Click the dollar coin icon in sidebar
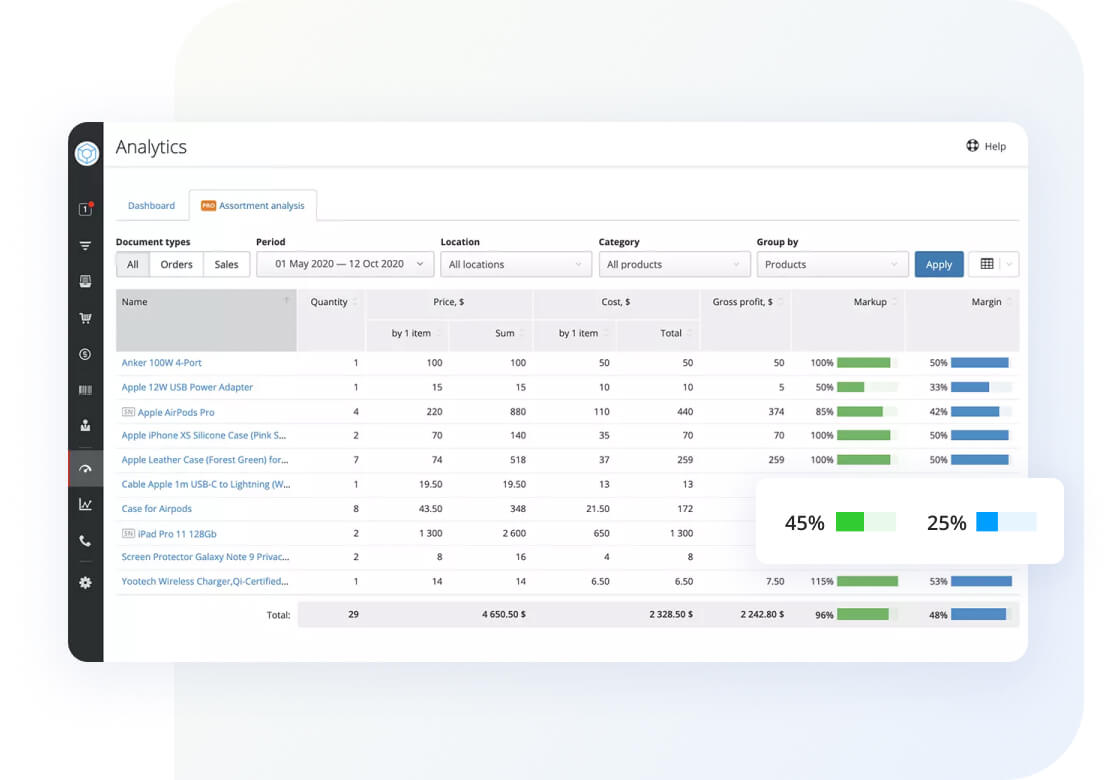 (x=85, y=354)
